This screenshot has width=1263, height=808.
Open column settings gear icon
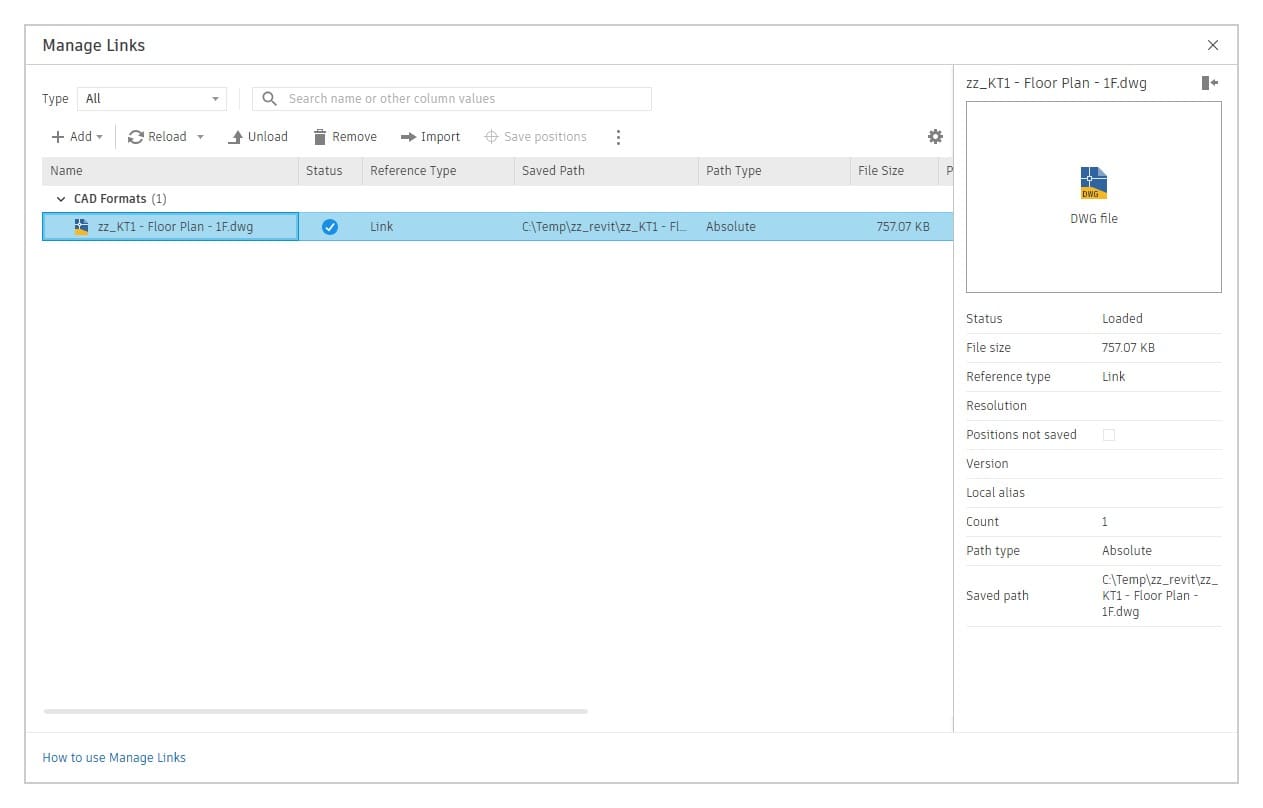click(x=935, y=137)
